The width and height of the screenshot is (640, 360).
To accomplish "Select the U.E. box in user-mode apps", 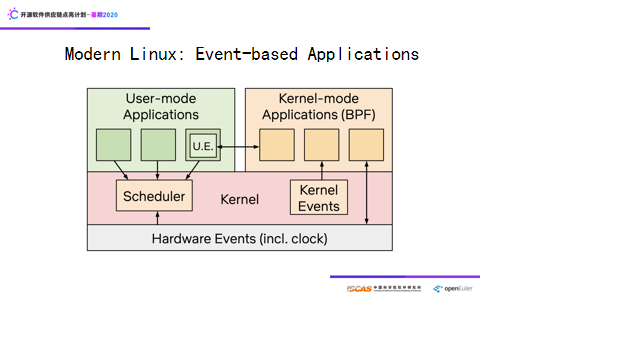I will (x=203, y=146).
